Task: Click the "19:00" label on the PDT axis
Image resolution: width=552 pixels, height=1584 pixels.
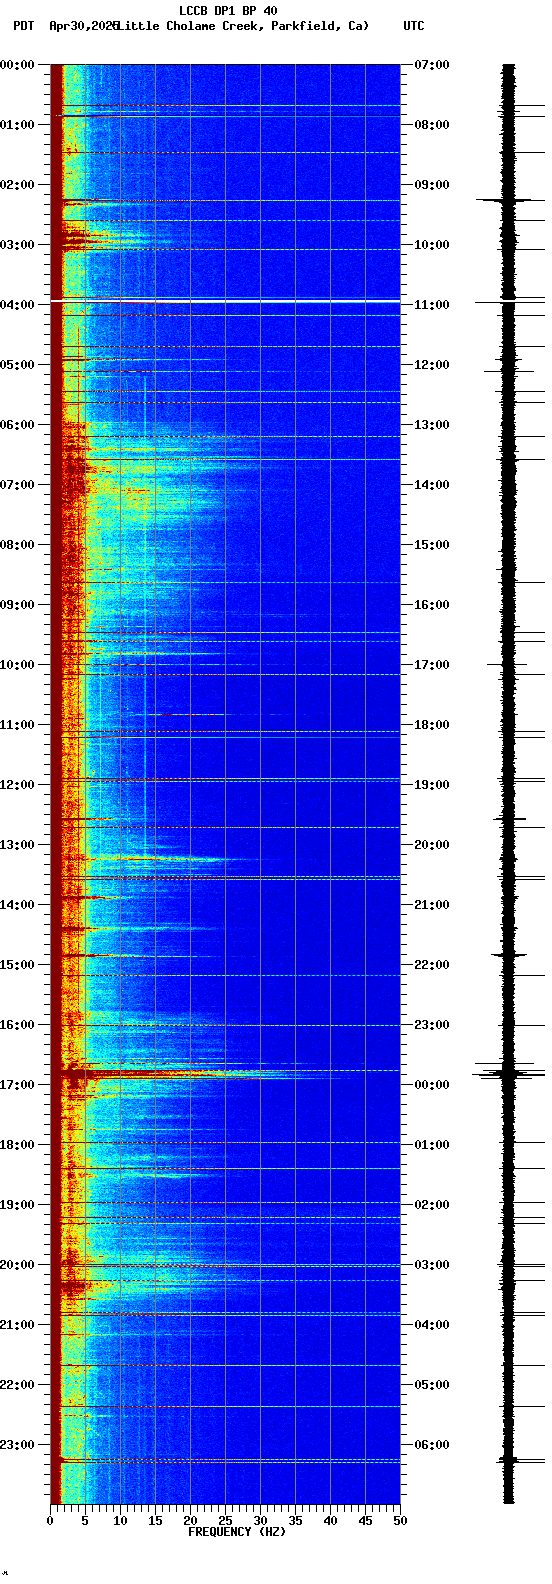Action: 17,1205
